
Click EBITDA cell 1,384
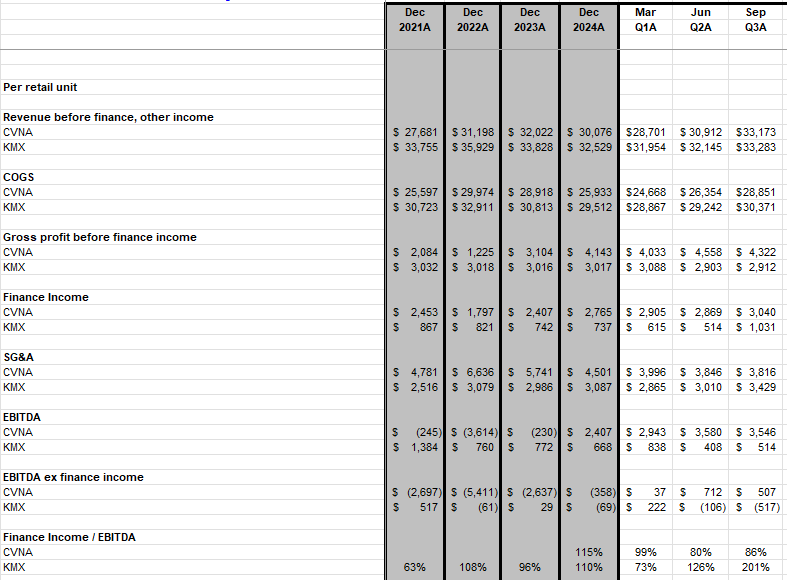tap(415, 448)
